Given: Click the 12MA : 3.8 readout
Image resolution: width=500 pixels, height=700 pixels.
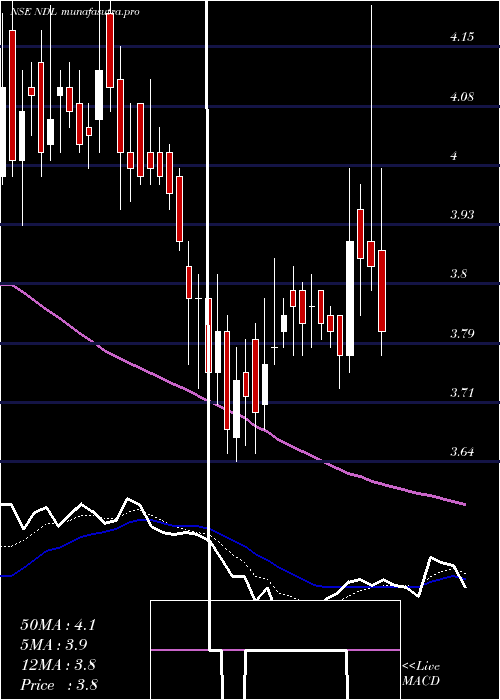Looking at the screenshot, I should tap(58, 665).
